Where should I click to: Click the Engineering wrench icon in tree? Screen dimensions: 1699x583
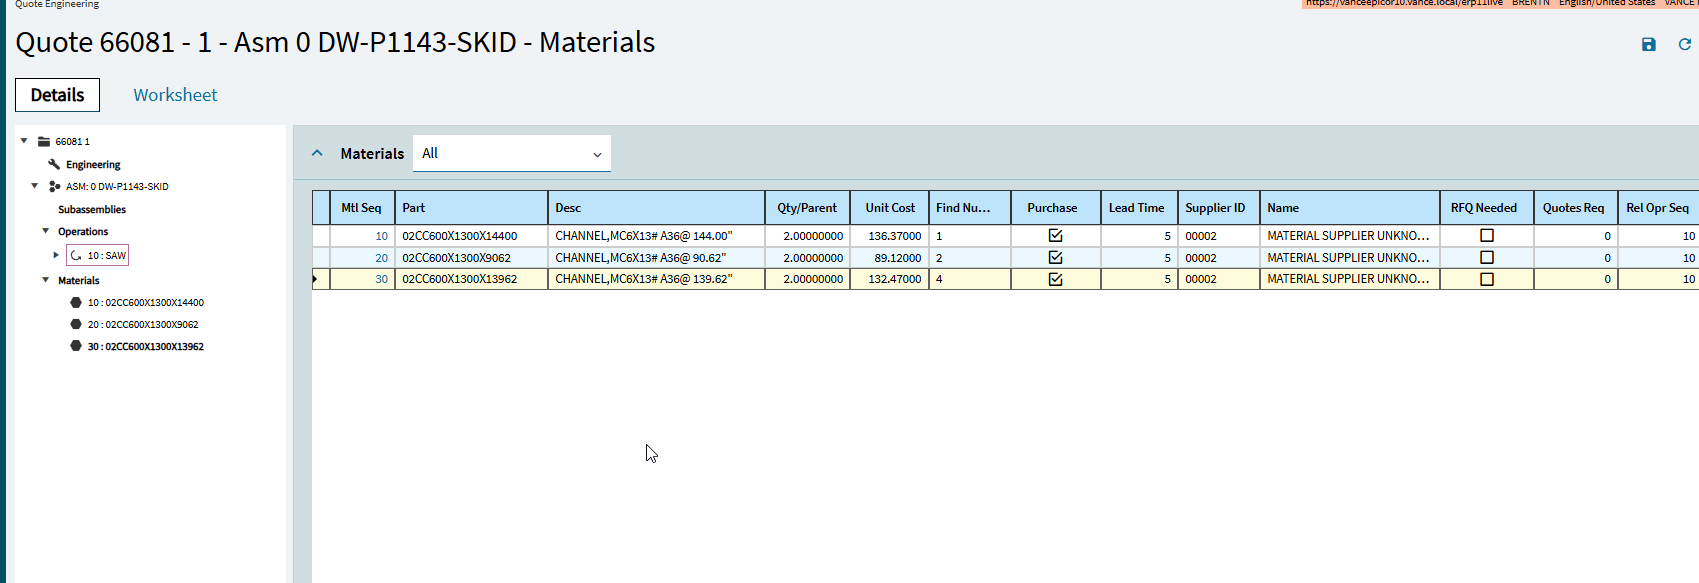click(x=54, y=164)
